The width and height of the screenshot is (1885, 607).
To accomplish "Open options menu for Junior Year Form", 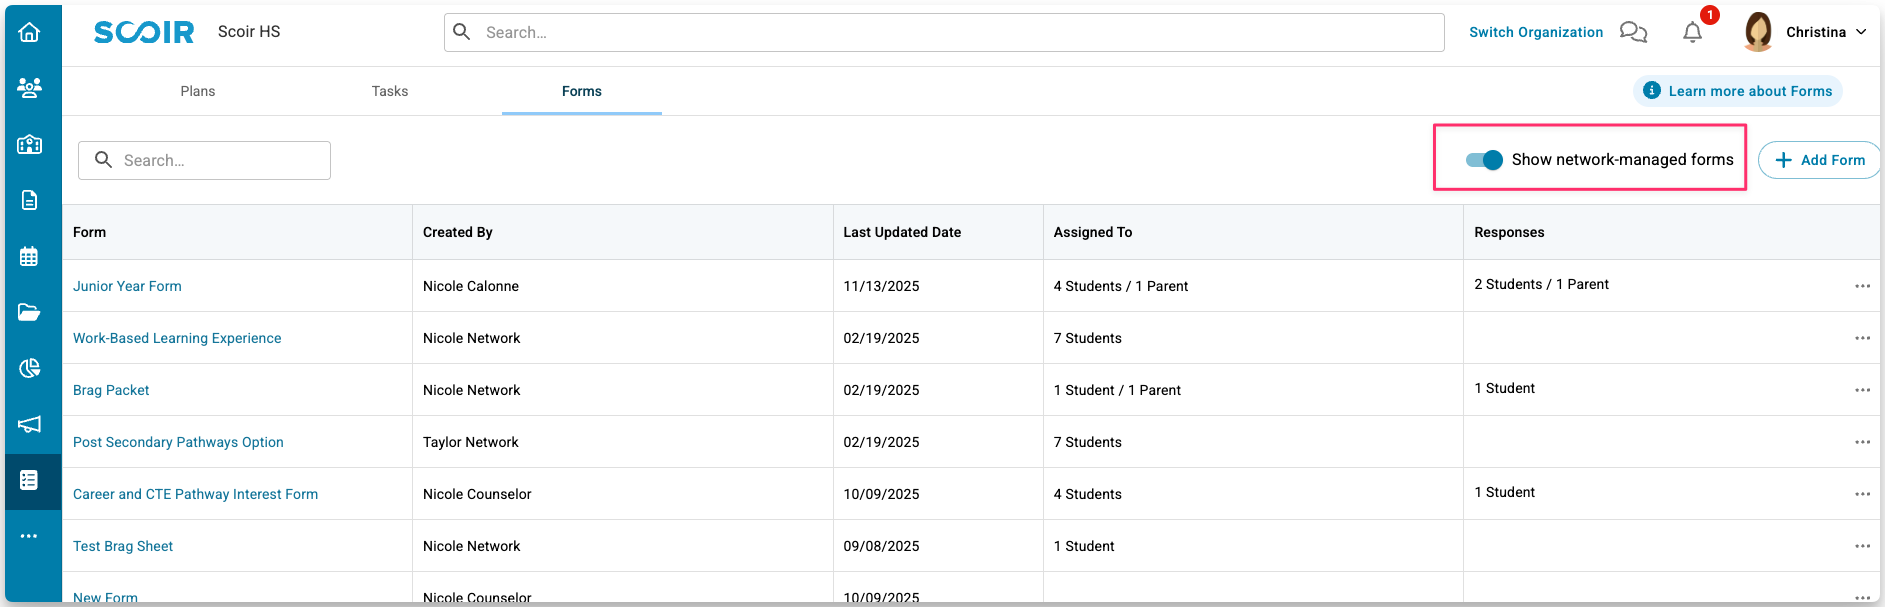I will pyautogui.click(x=1862, y=286).
